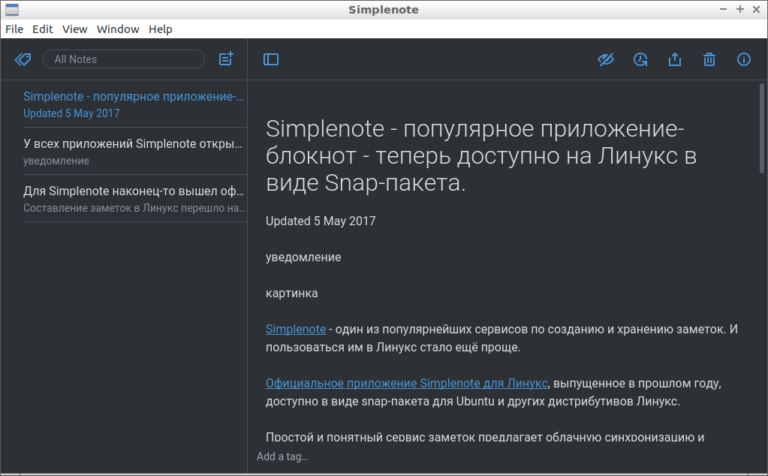The image size is (768, 476).
Task: Maximize the Simplenote window
Action: coord(740,9)
